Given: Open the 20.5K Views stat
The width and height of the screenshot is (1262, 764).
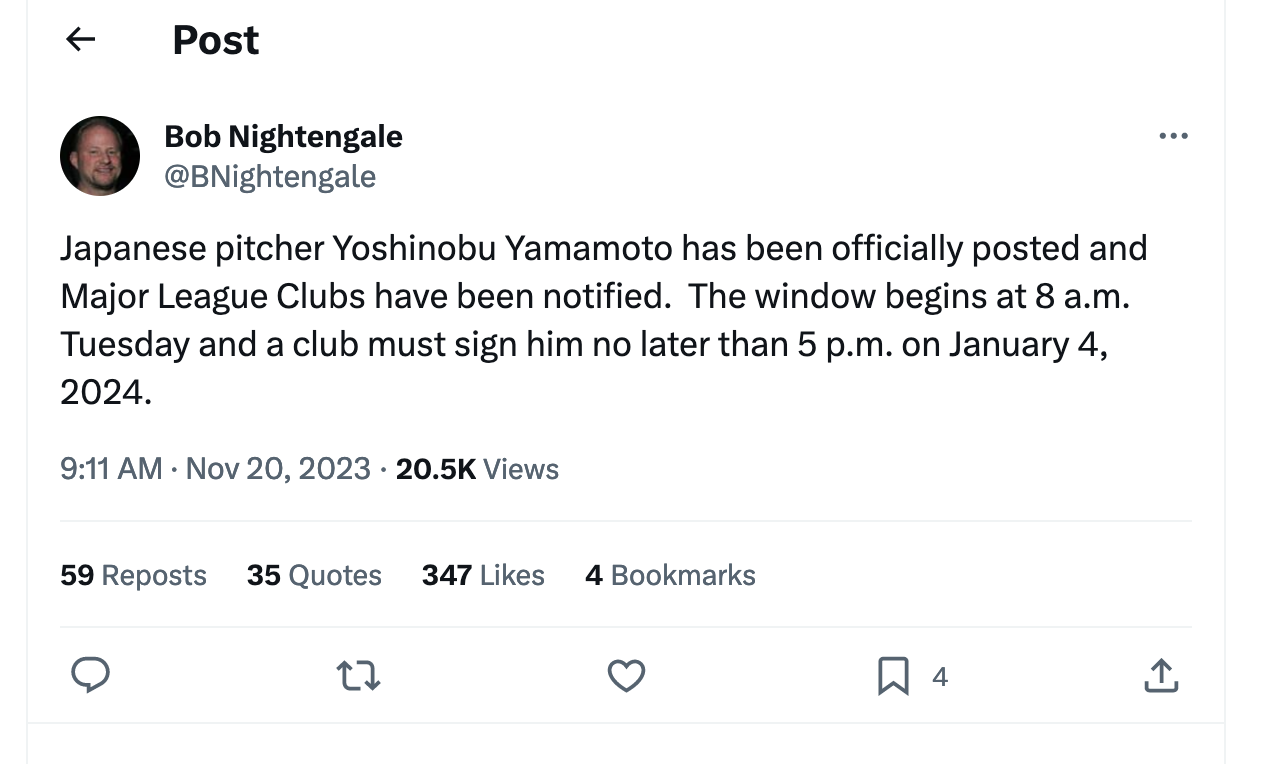Looking at the screenshot, I should 477,469.
